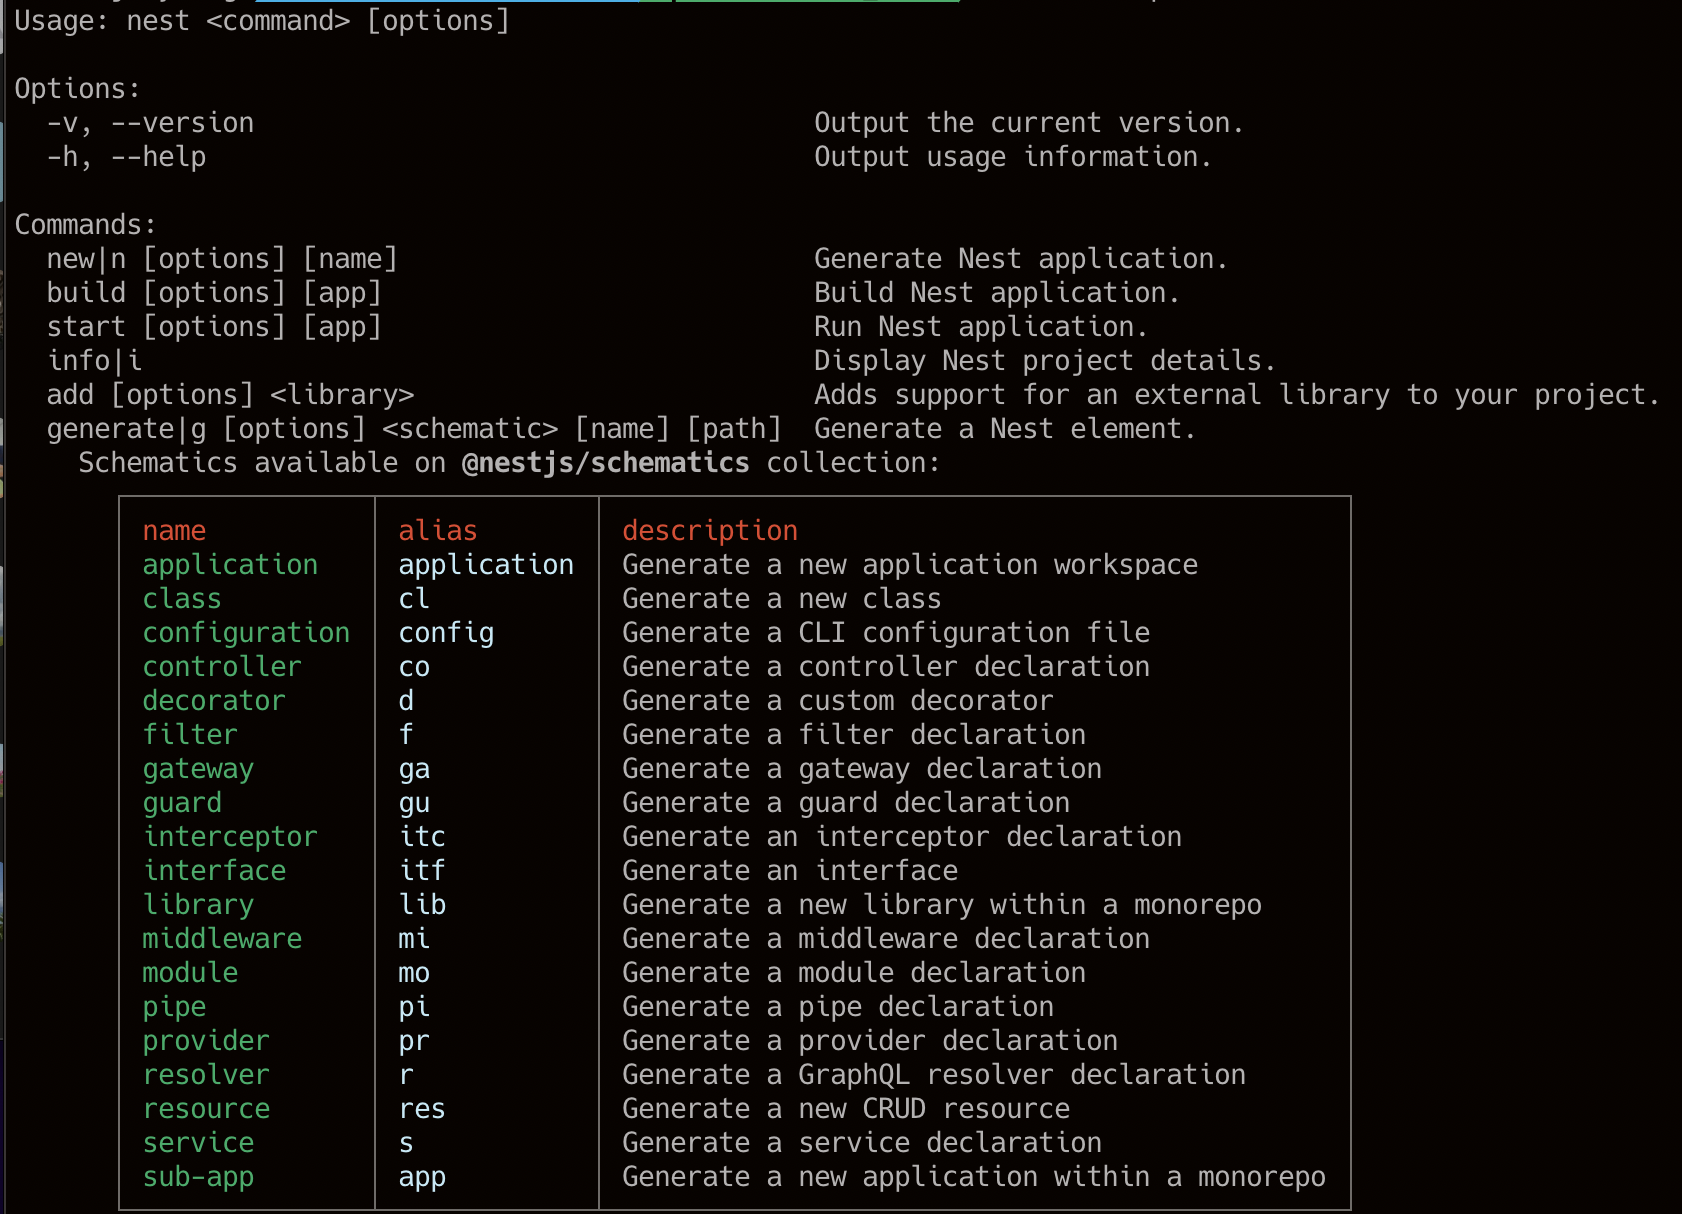Select the '-v, --version' option text

pos(150,123)
